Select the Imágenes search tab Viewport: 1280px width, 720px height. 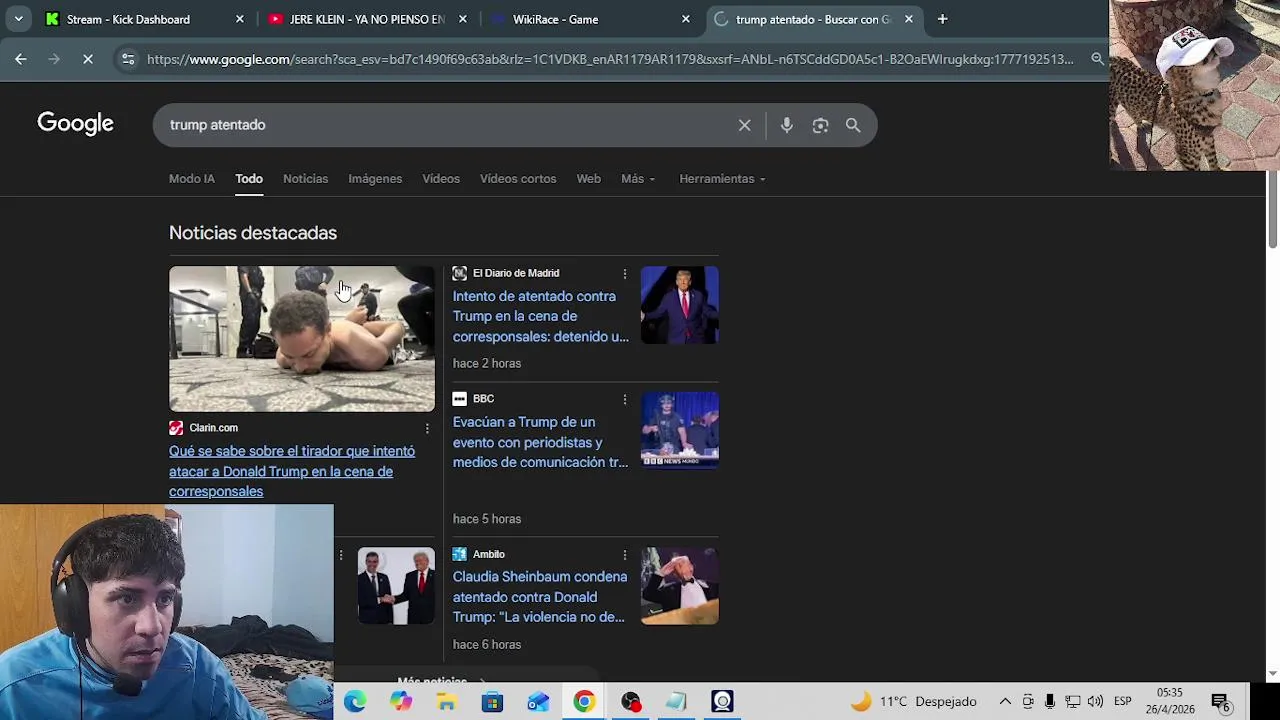375,179
